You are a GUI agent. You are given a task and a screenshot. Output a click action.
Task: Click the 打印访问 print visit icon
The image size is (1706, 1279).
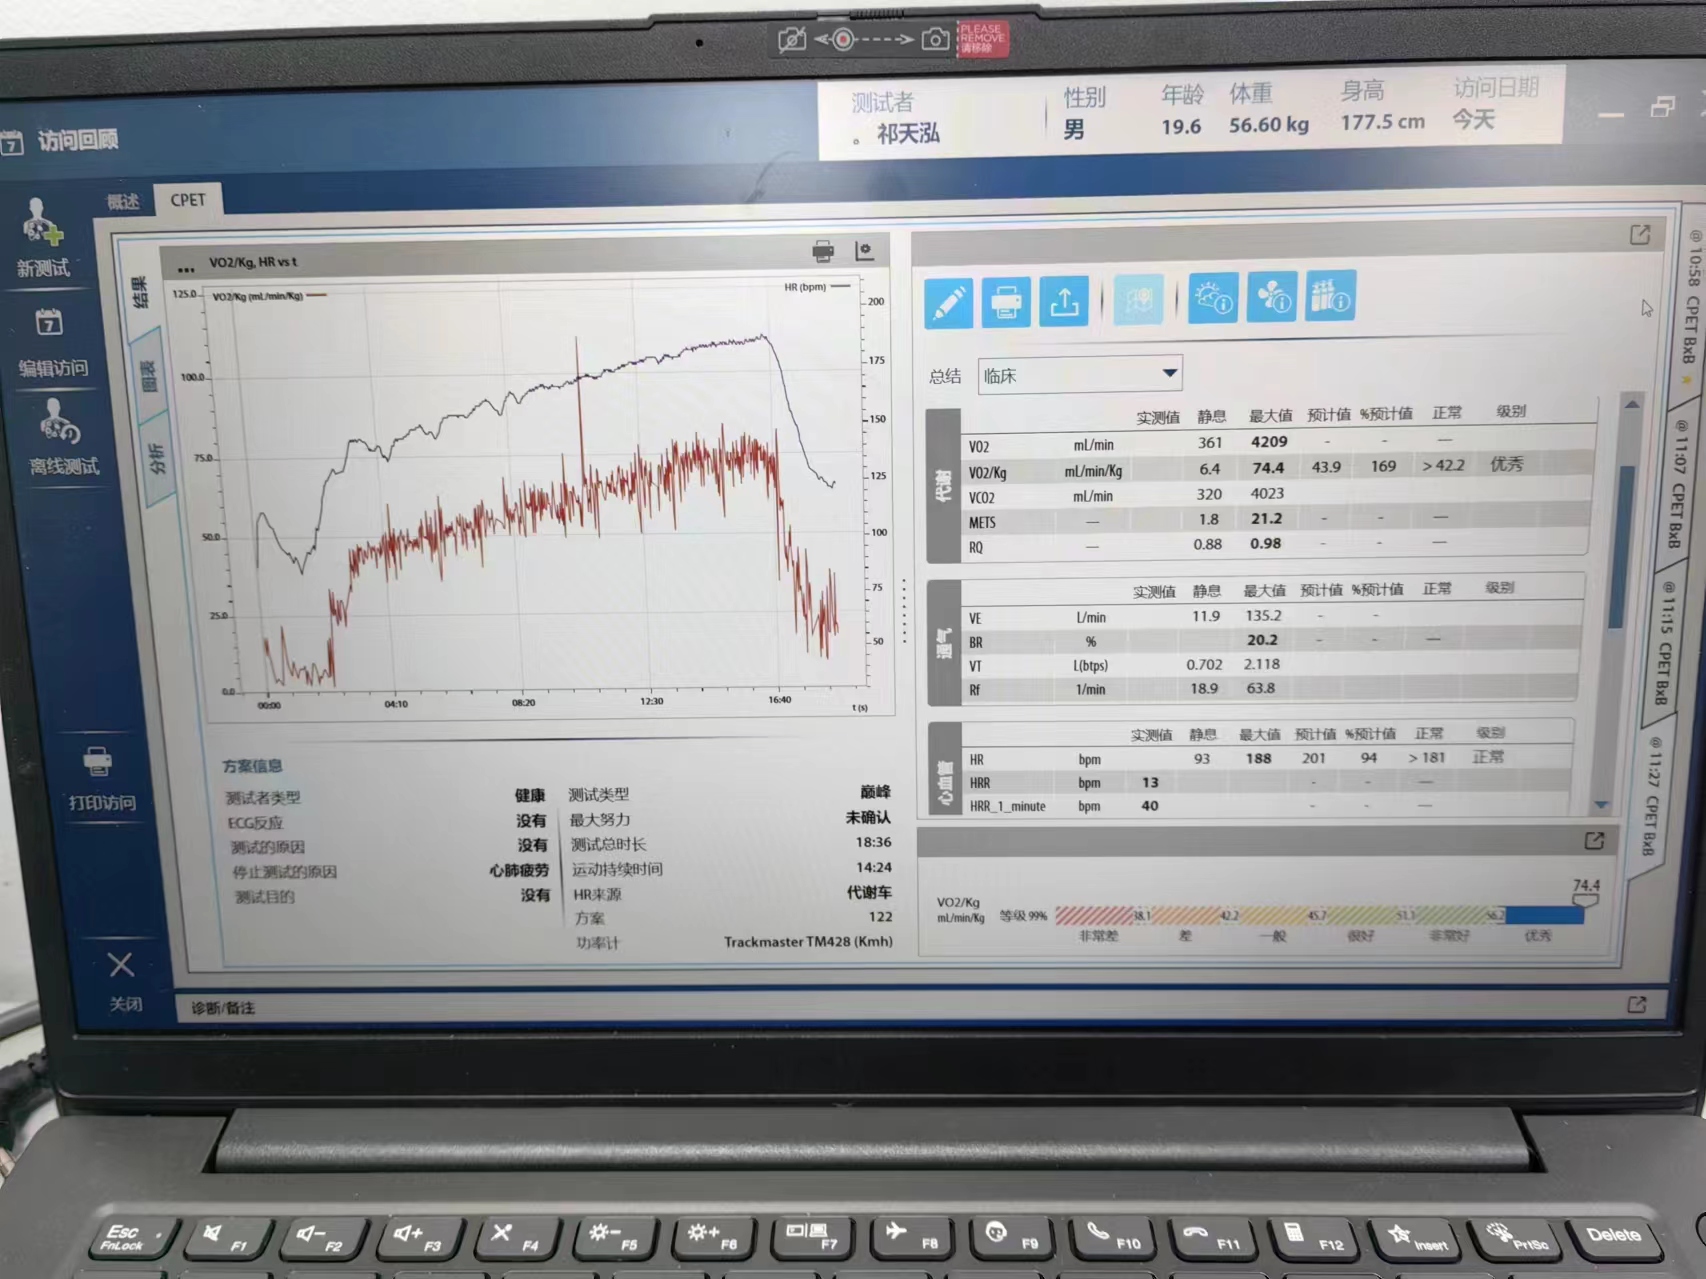pos(97,762)
